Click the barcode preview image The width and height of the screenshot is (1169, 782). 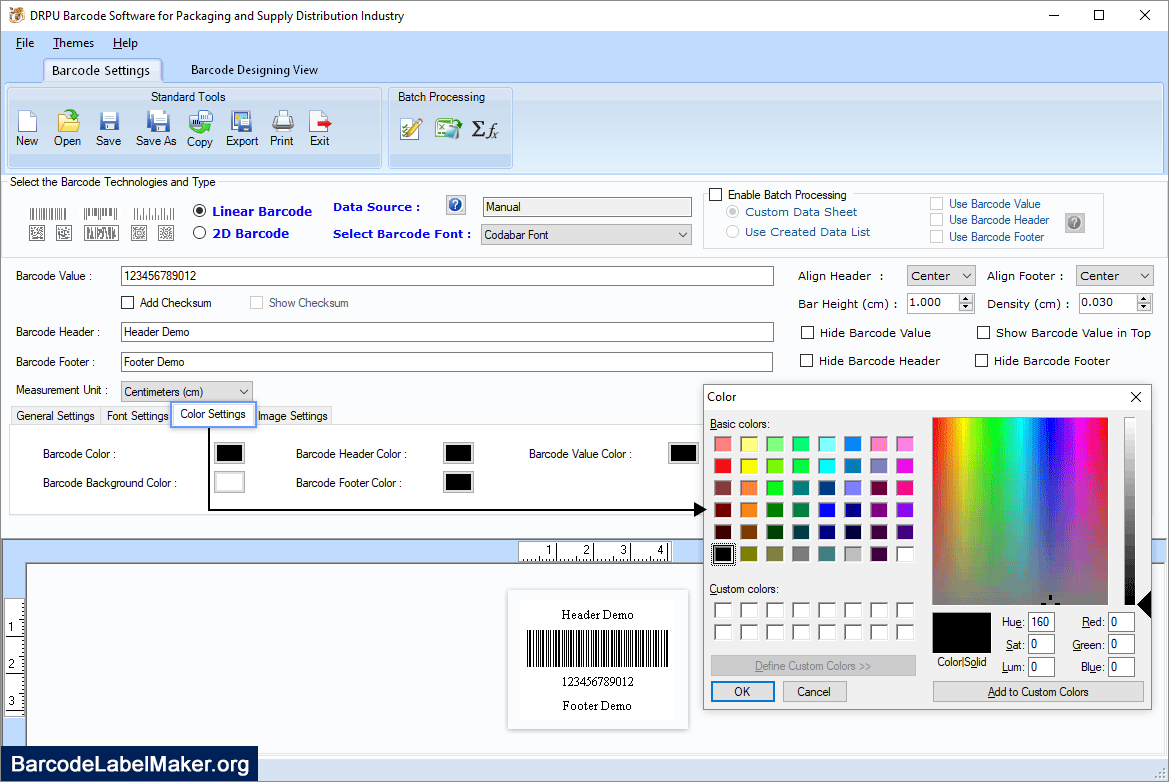tap(597, 660)
